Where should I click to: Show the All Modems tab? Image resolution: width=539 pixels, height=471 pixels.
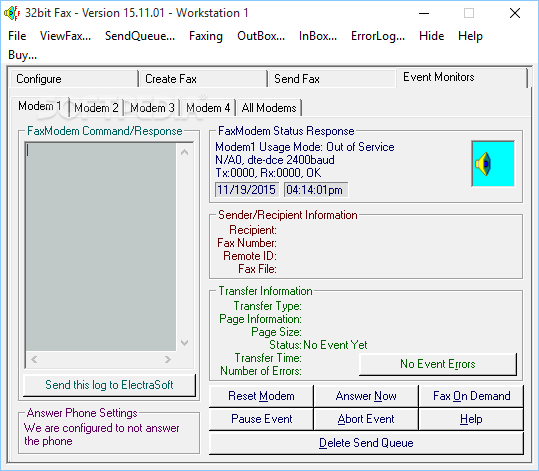[269, 108]
